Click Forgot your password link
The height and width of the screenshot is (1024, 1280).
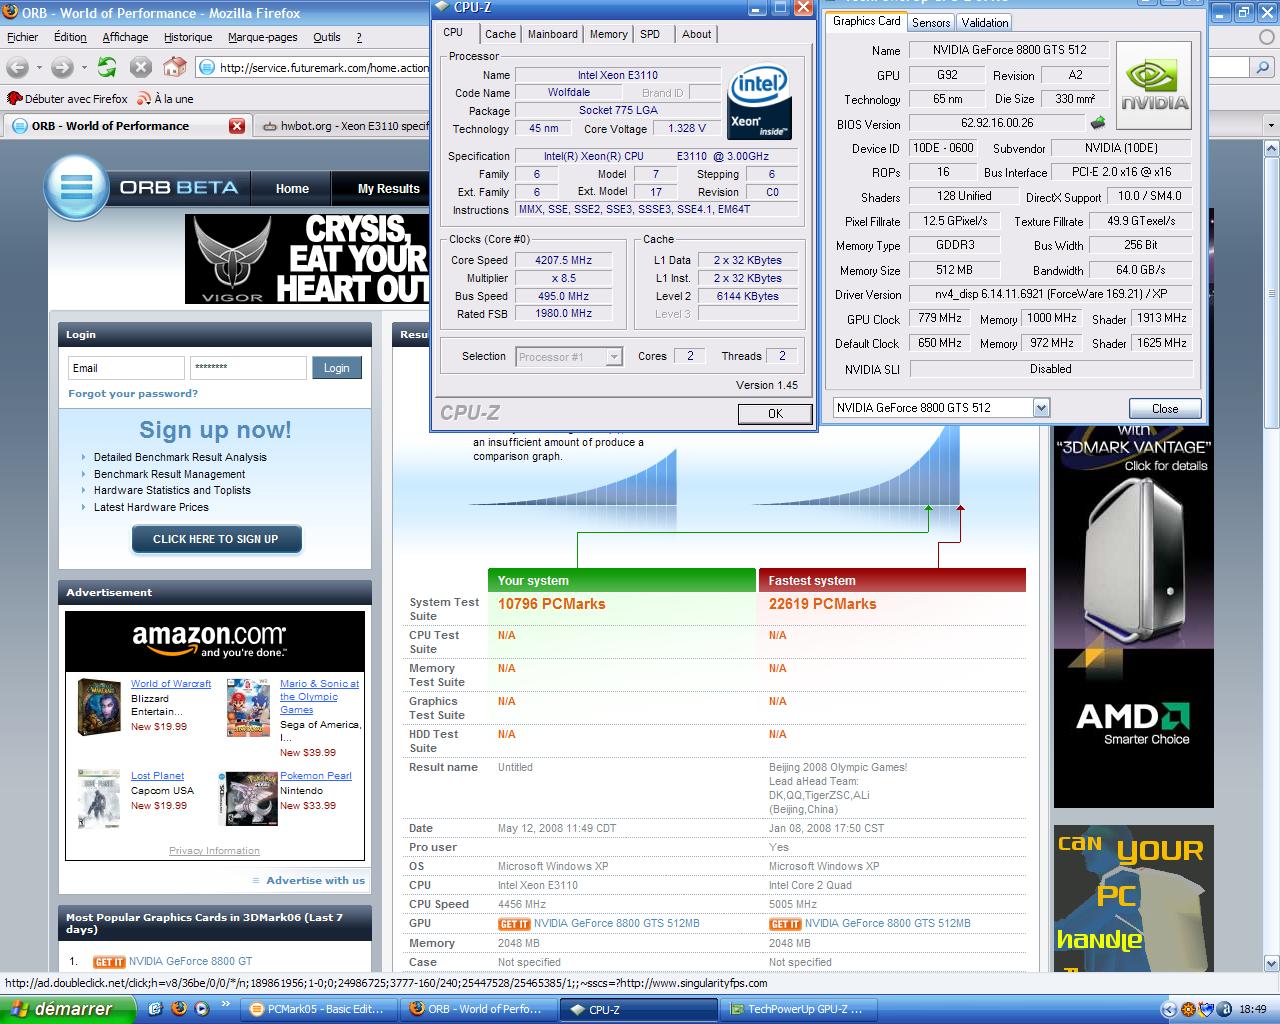tap(133, 393)
